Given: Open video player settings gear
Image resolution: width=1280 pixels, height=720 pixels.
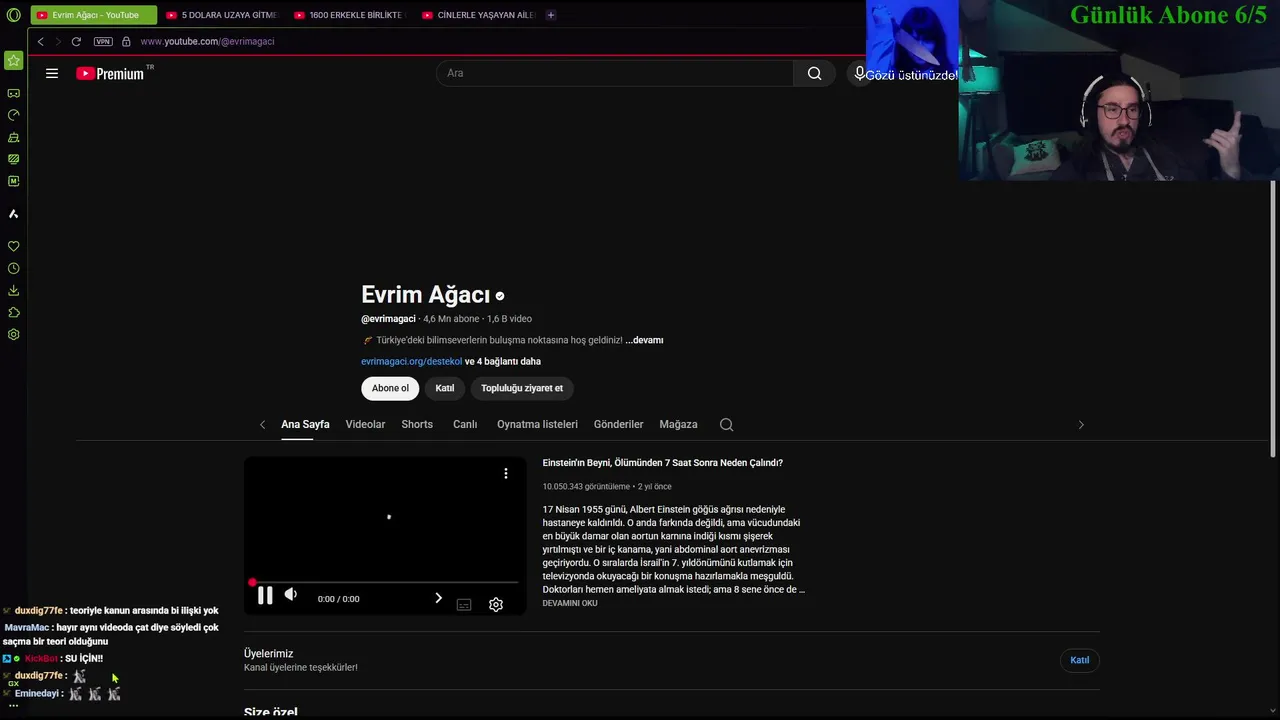Looking at the screenshot, I should tap(496, 605).
